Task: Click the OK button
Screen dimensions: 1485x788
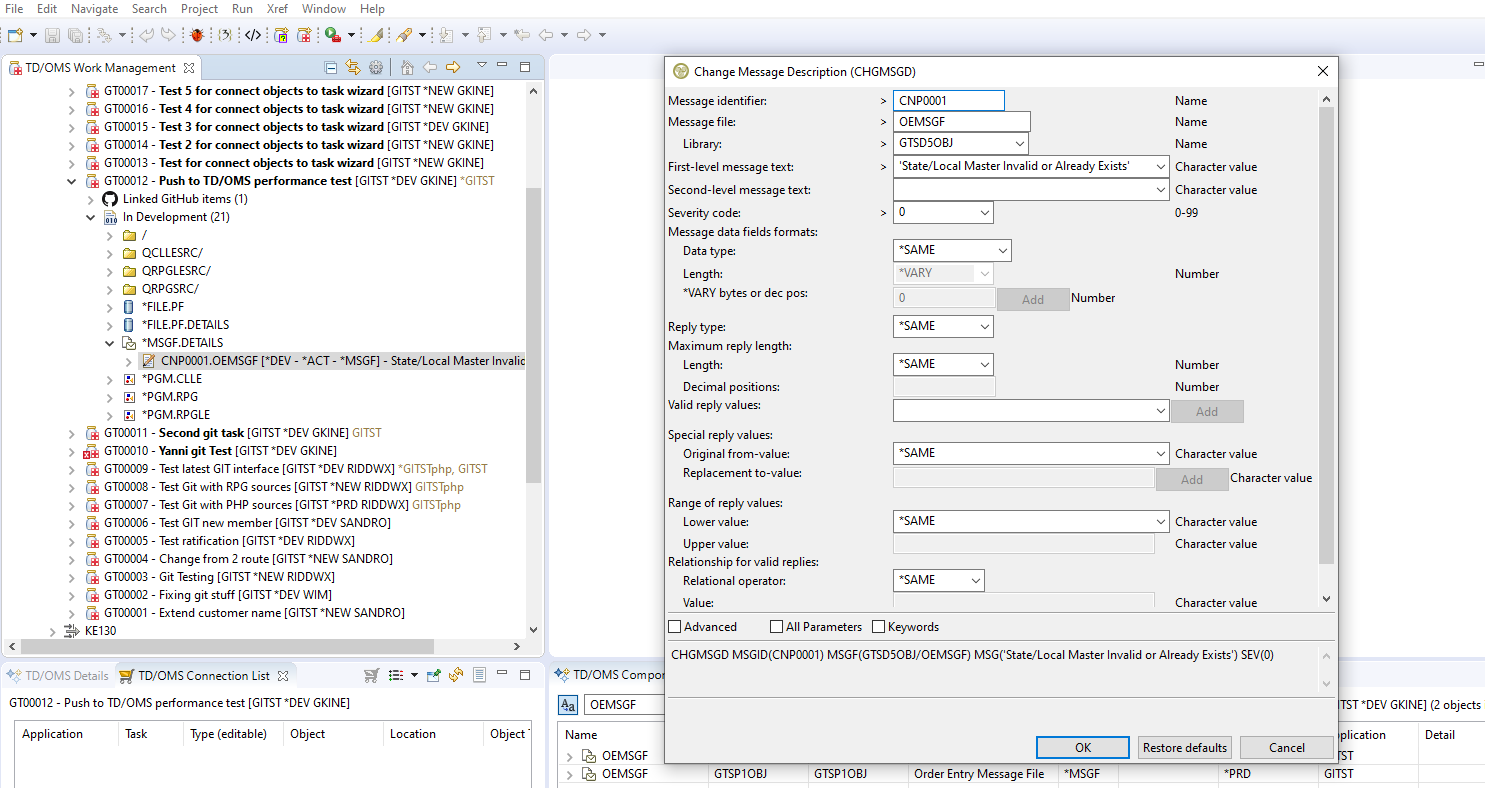Action: tap(1083, 748)
